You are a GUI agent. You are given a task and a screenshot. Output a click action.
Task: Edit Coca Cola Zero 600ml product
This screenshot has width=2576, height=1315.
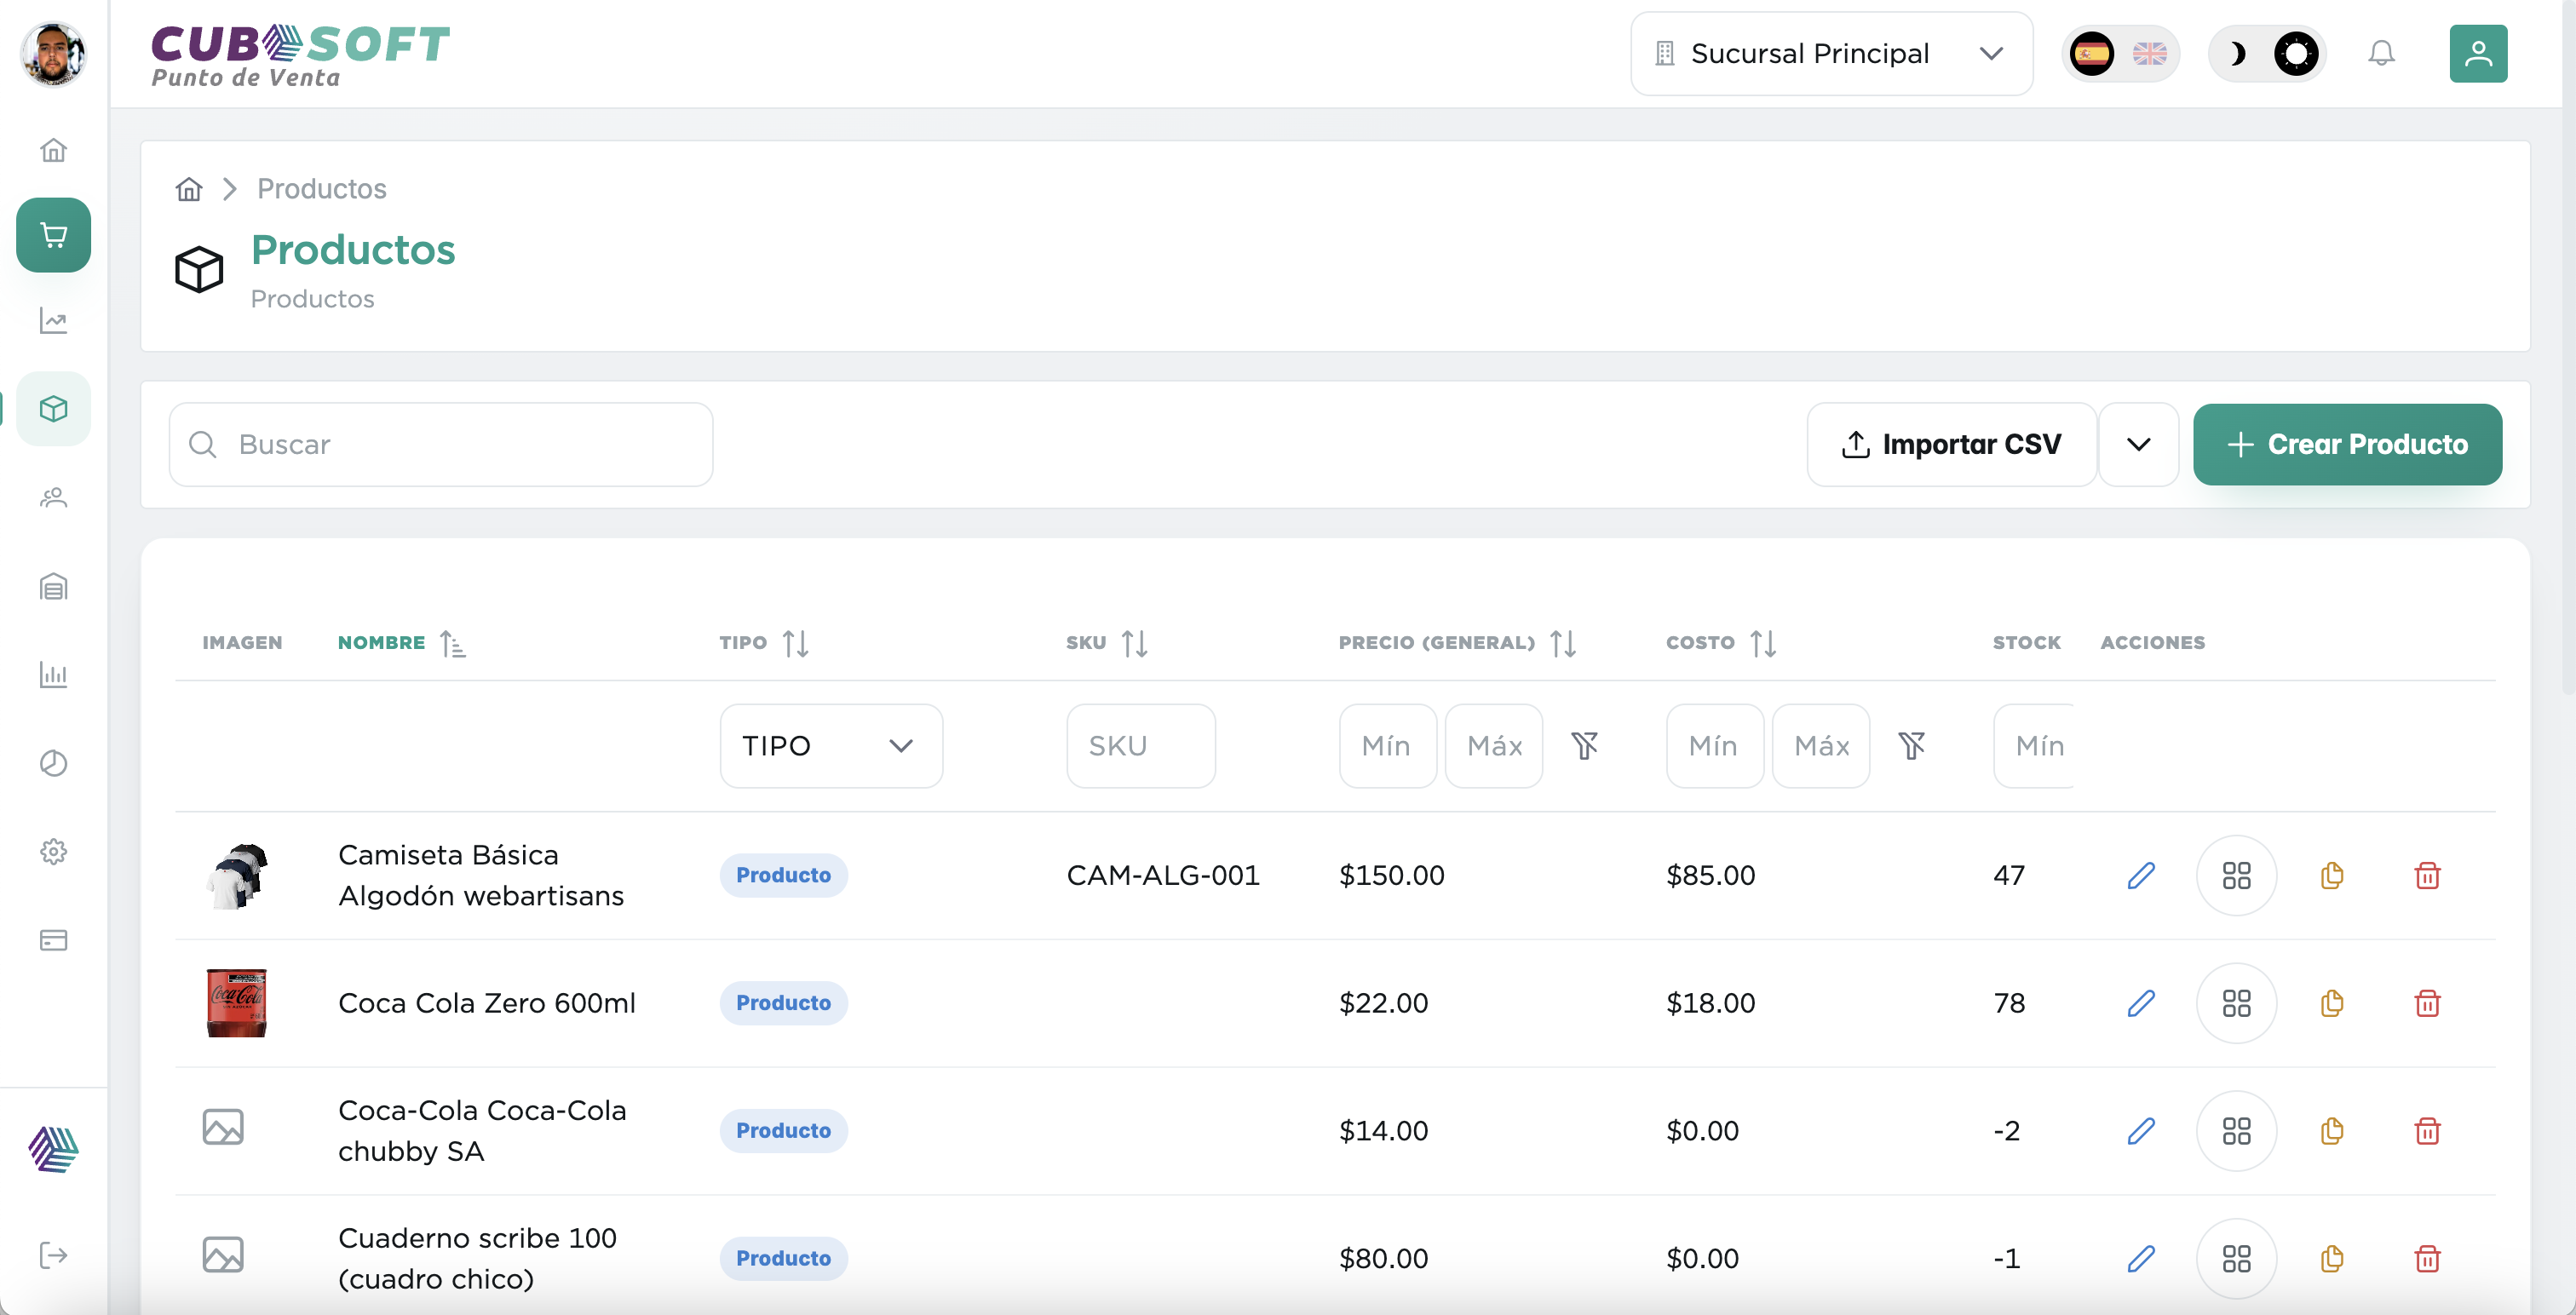tap(2140, 1003)
